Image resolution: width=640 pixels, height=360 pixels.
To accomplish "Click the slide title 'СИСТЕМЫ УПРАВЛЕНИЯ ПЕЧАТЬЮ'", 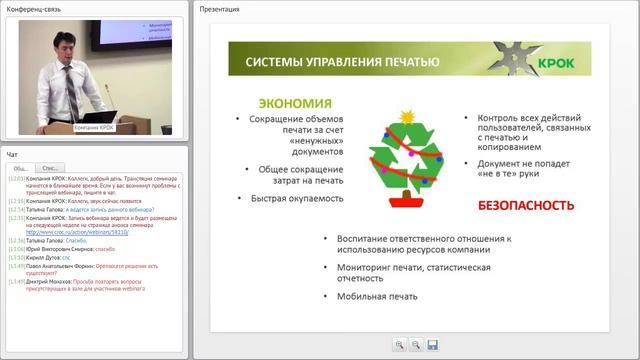I will 342,62.
